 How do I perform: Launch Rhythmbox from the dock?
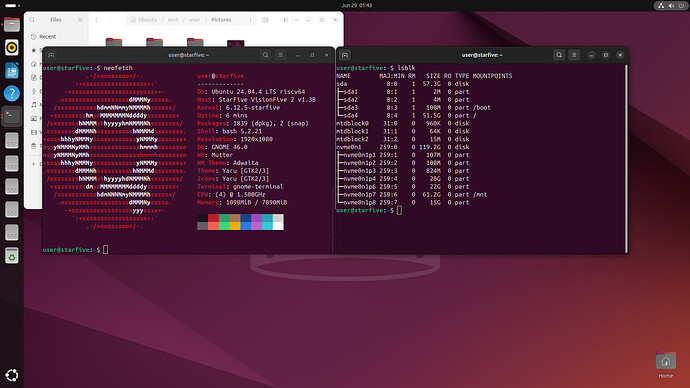[12, 48]
